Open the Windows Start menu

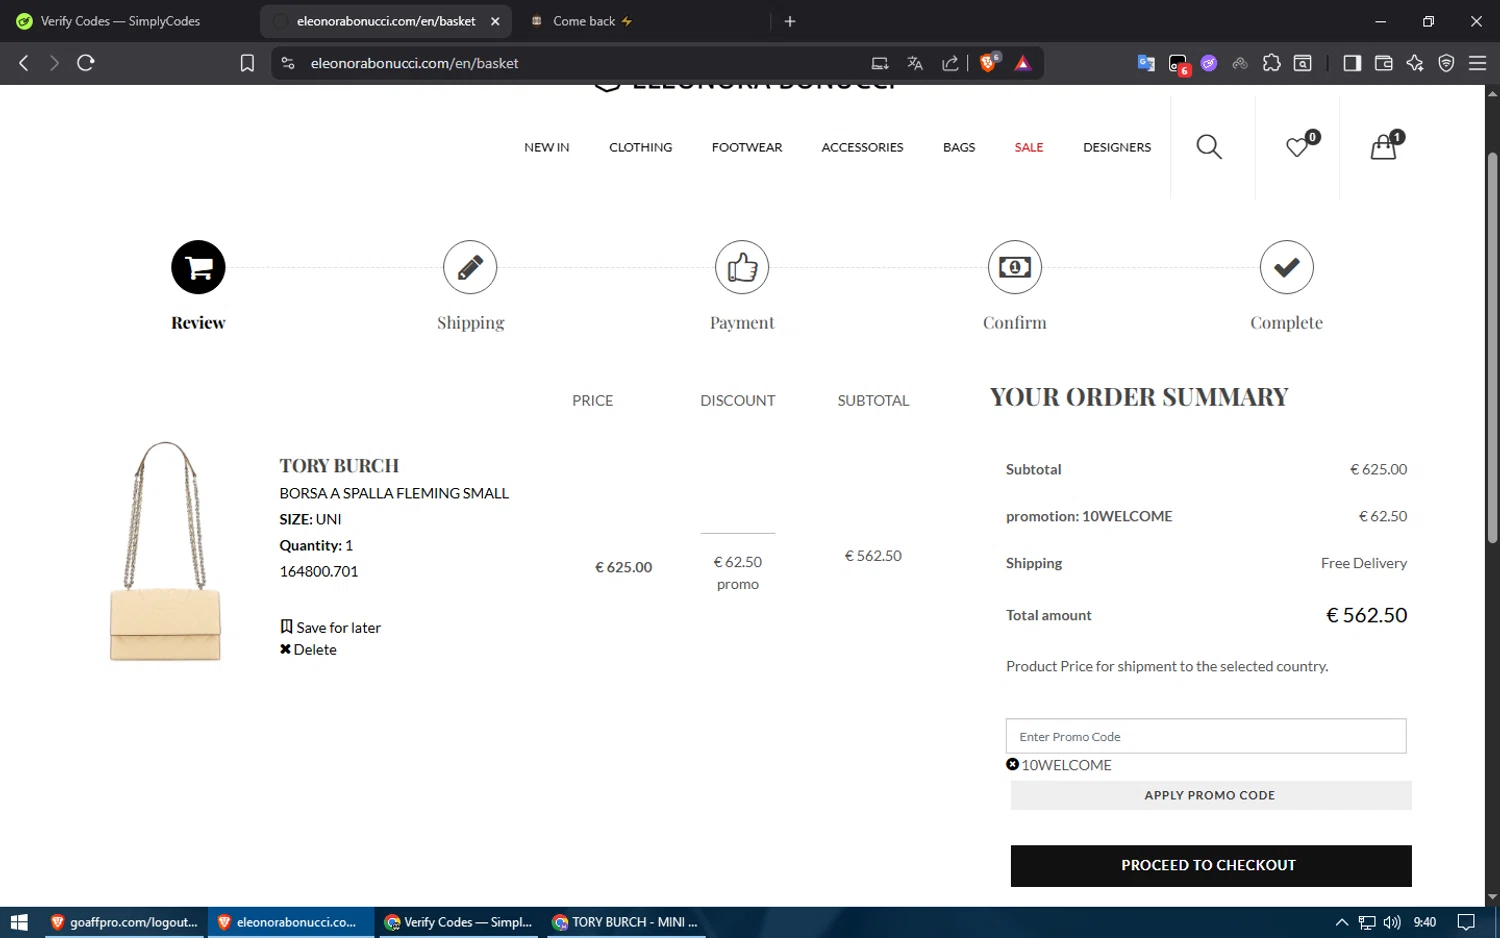19,922
